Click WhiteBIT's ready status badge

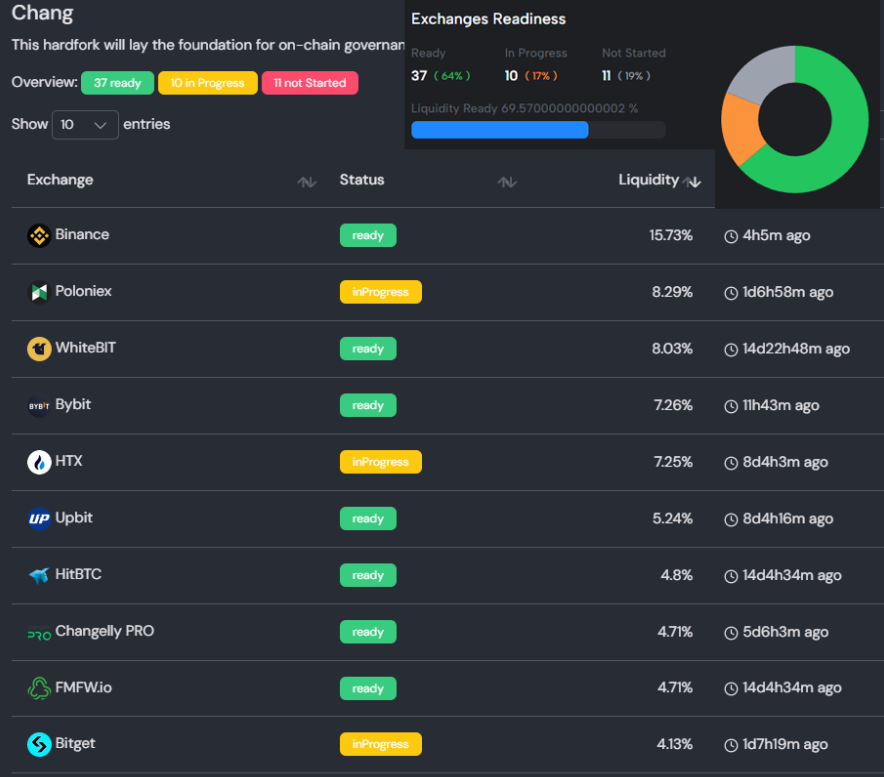368,348
